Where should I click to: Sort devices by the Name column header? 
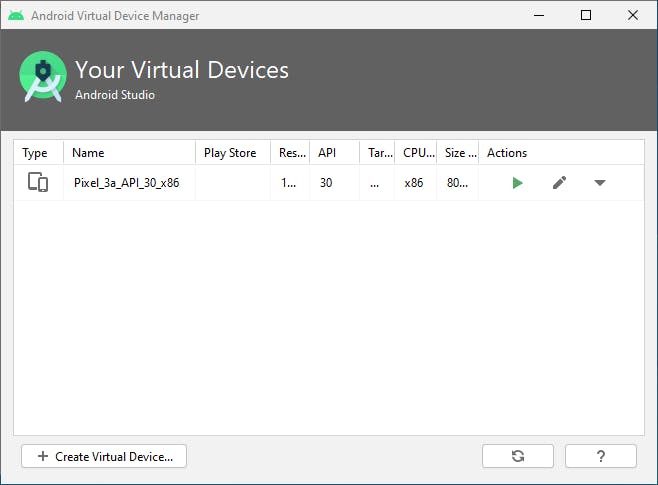click(x=129, y=153)
